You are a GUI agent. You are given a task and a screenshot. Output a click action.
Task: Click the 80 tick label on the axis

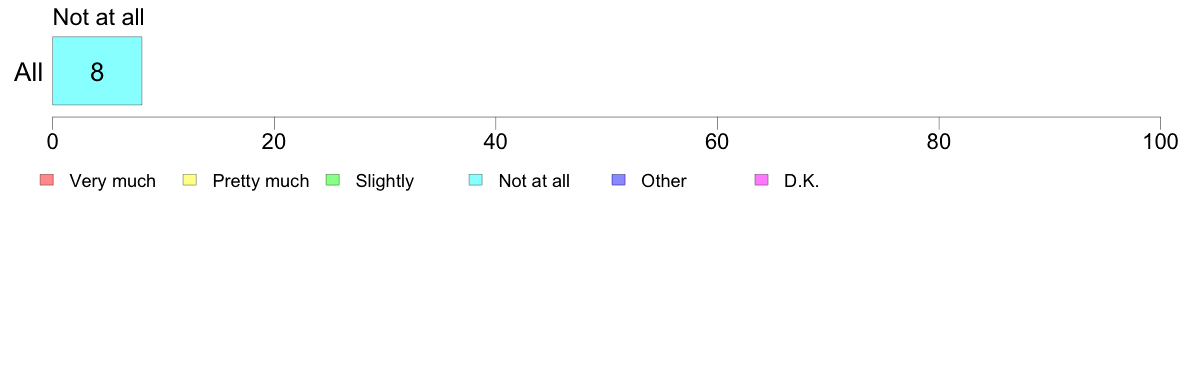[939, 141]
